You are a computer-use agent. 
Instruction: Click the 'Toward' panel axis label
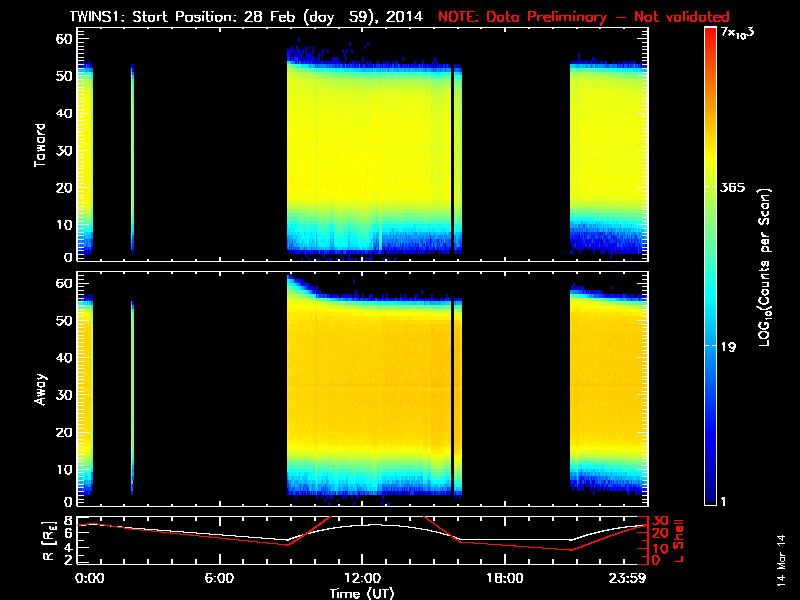tap(40, 145)
